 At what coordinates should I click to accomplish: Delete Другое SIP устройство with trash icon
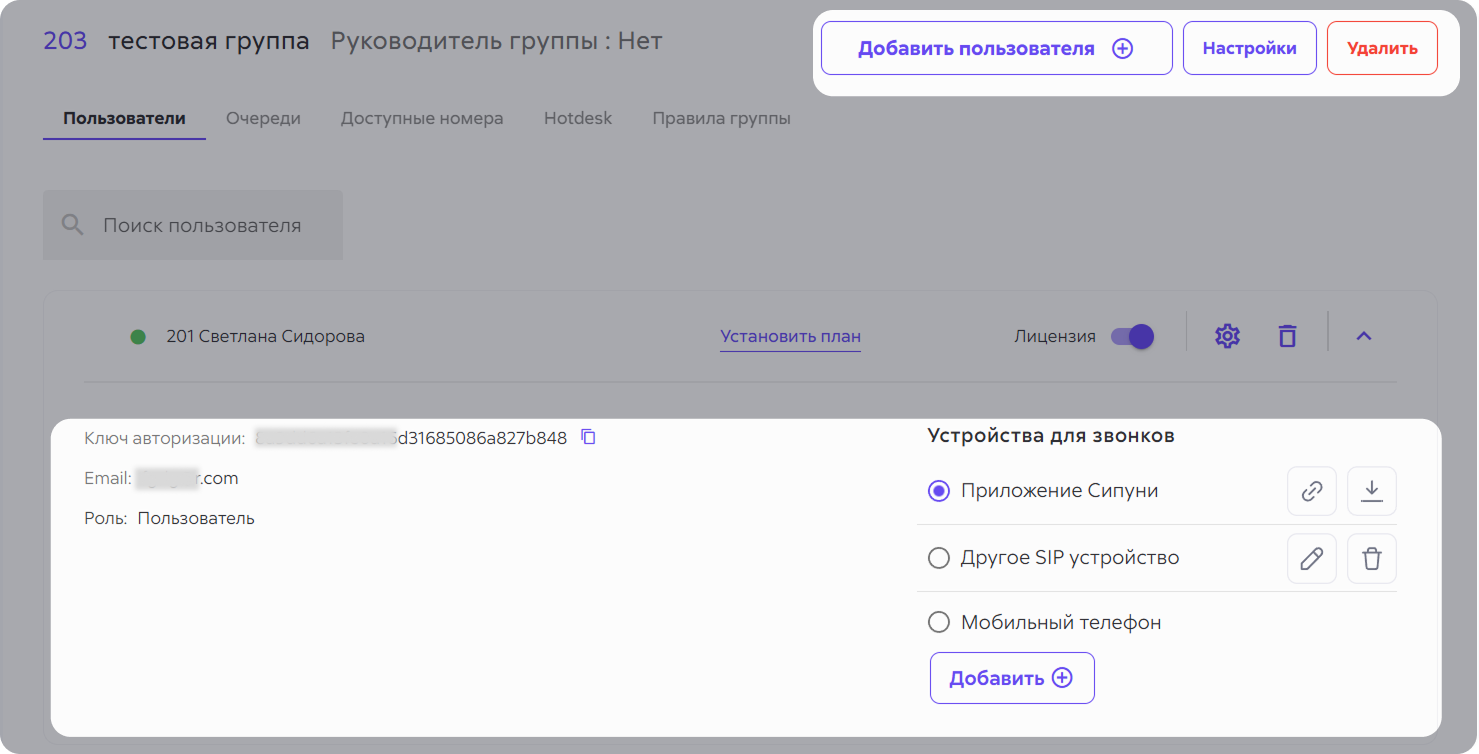pos(1371,558)
